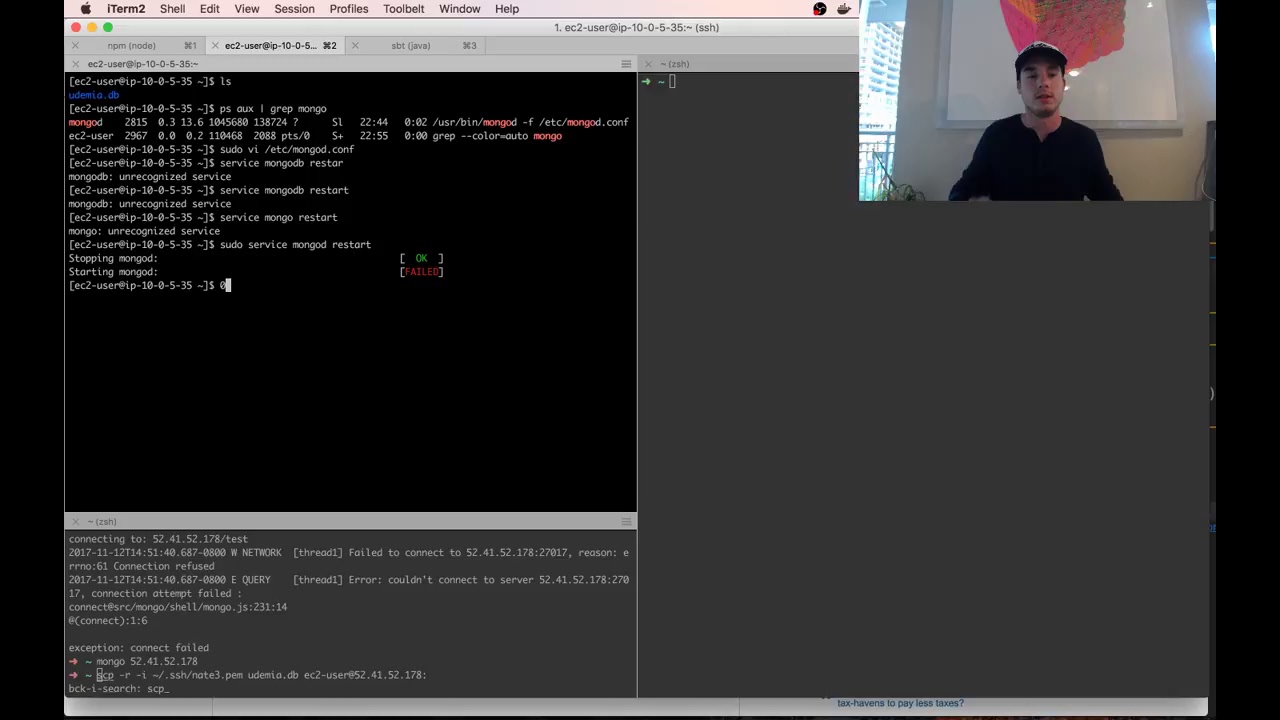Click the 'connect@src/mongo/shell/mongo.js:231:14' line
The height and width of the screenshot is (720, 1280).
pos(178,607)
